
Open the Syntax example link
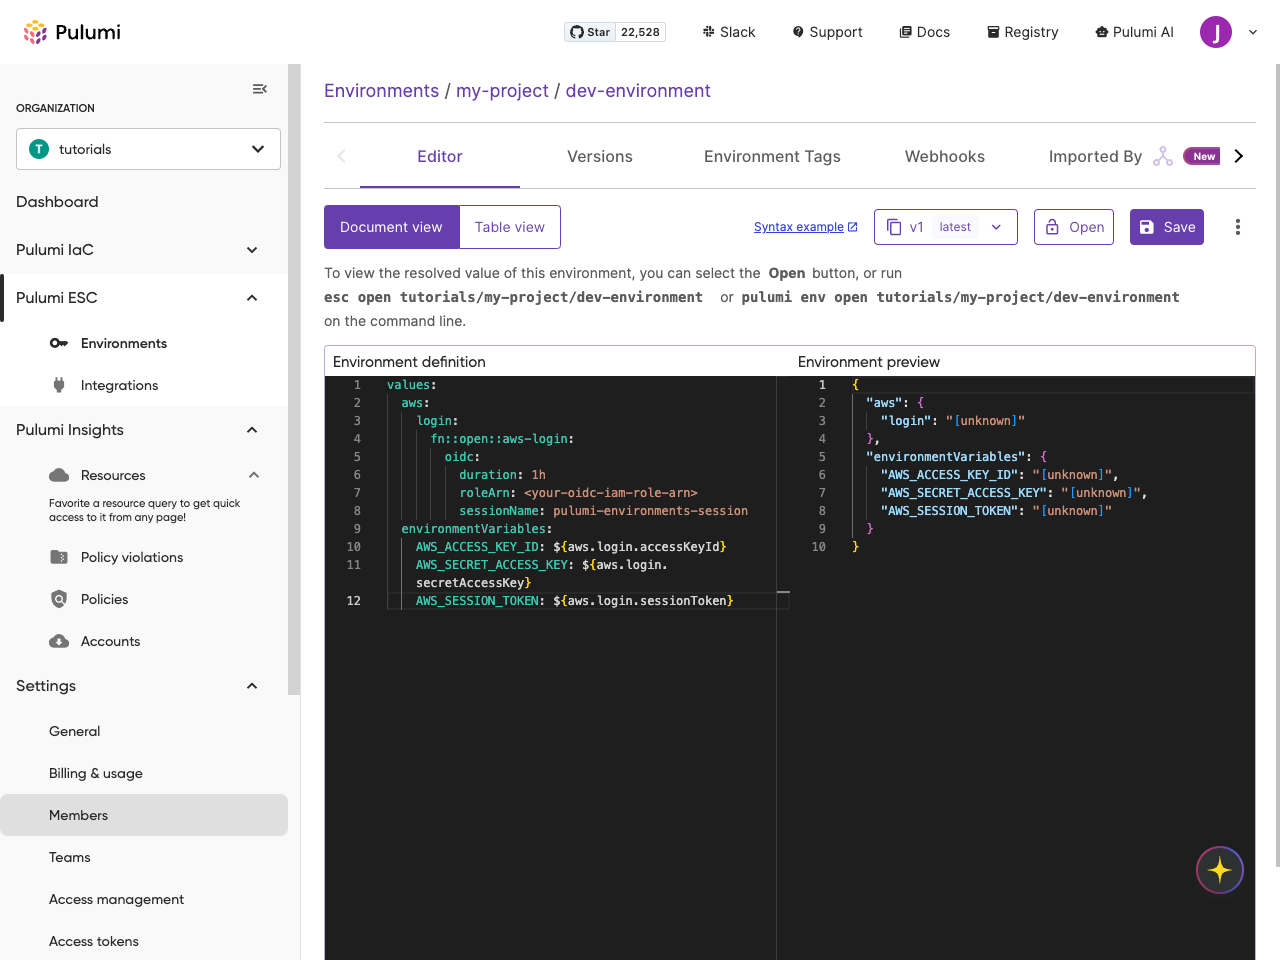[805, 227]
